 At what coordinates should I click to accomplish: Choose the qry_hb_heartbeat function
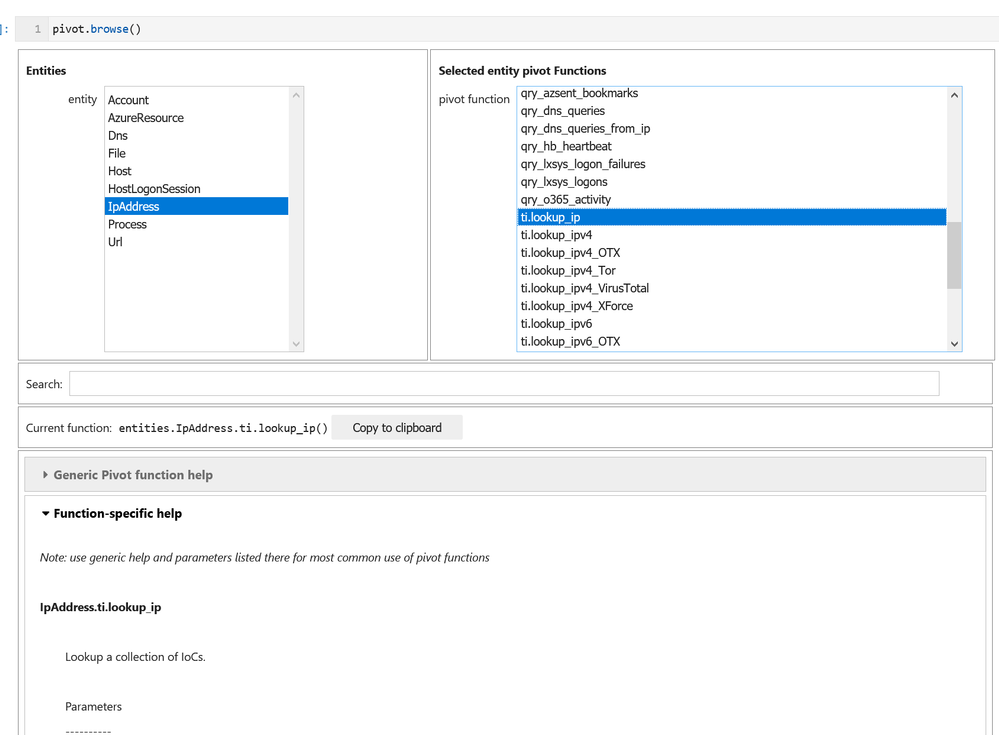[x=731, y=146]
